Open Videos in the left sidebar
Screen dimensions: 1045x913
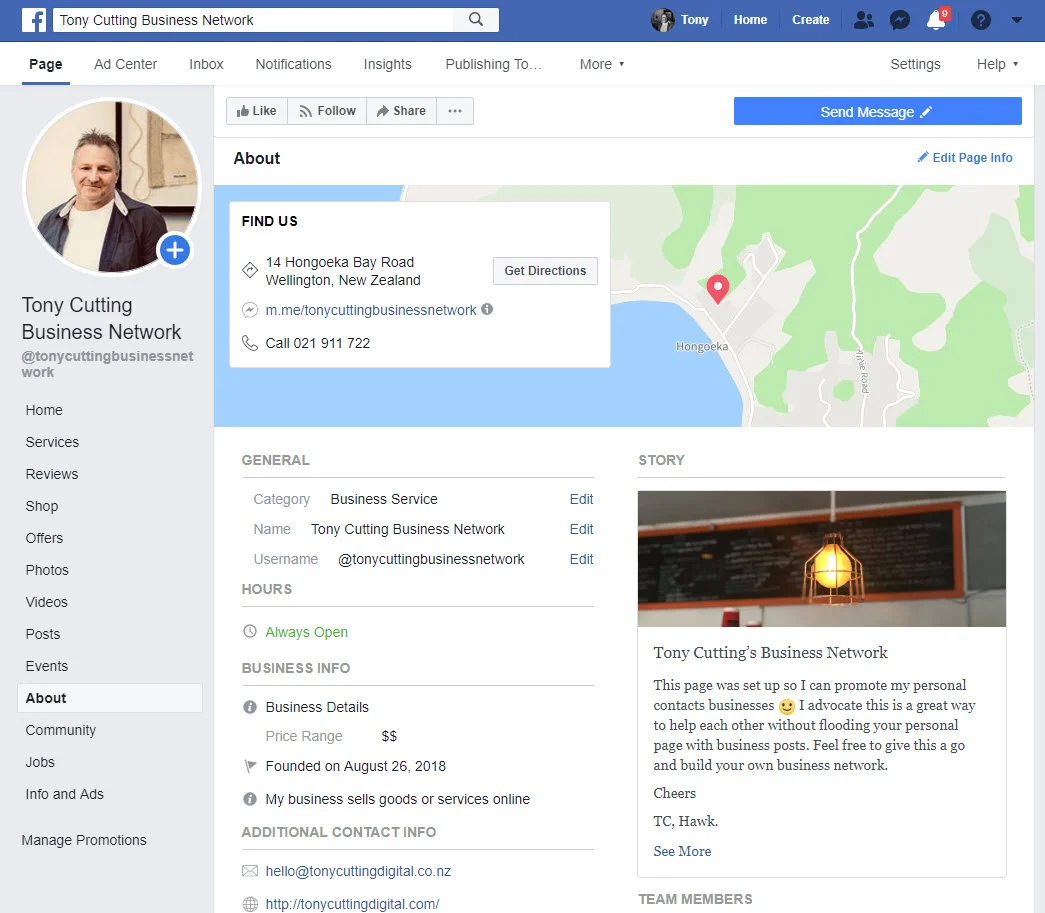click(47, 602)
